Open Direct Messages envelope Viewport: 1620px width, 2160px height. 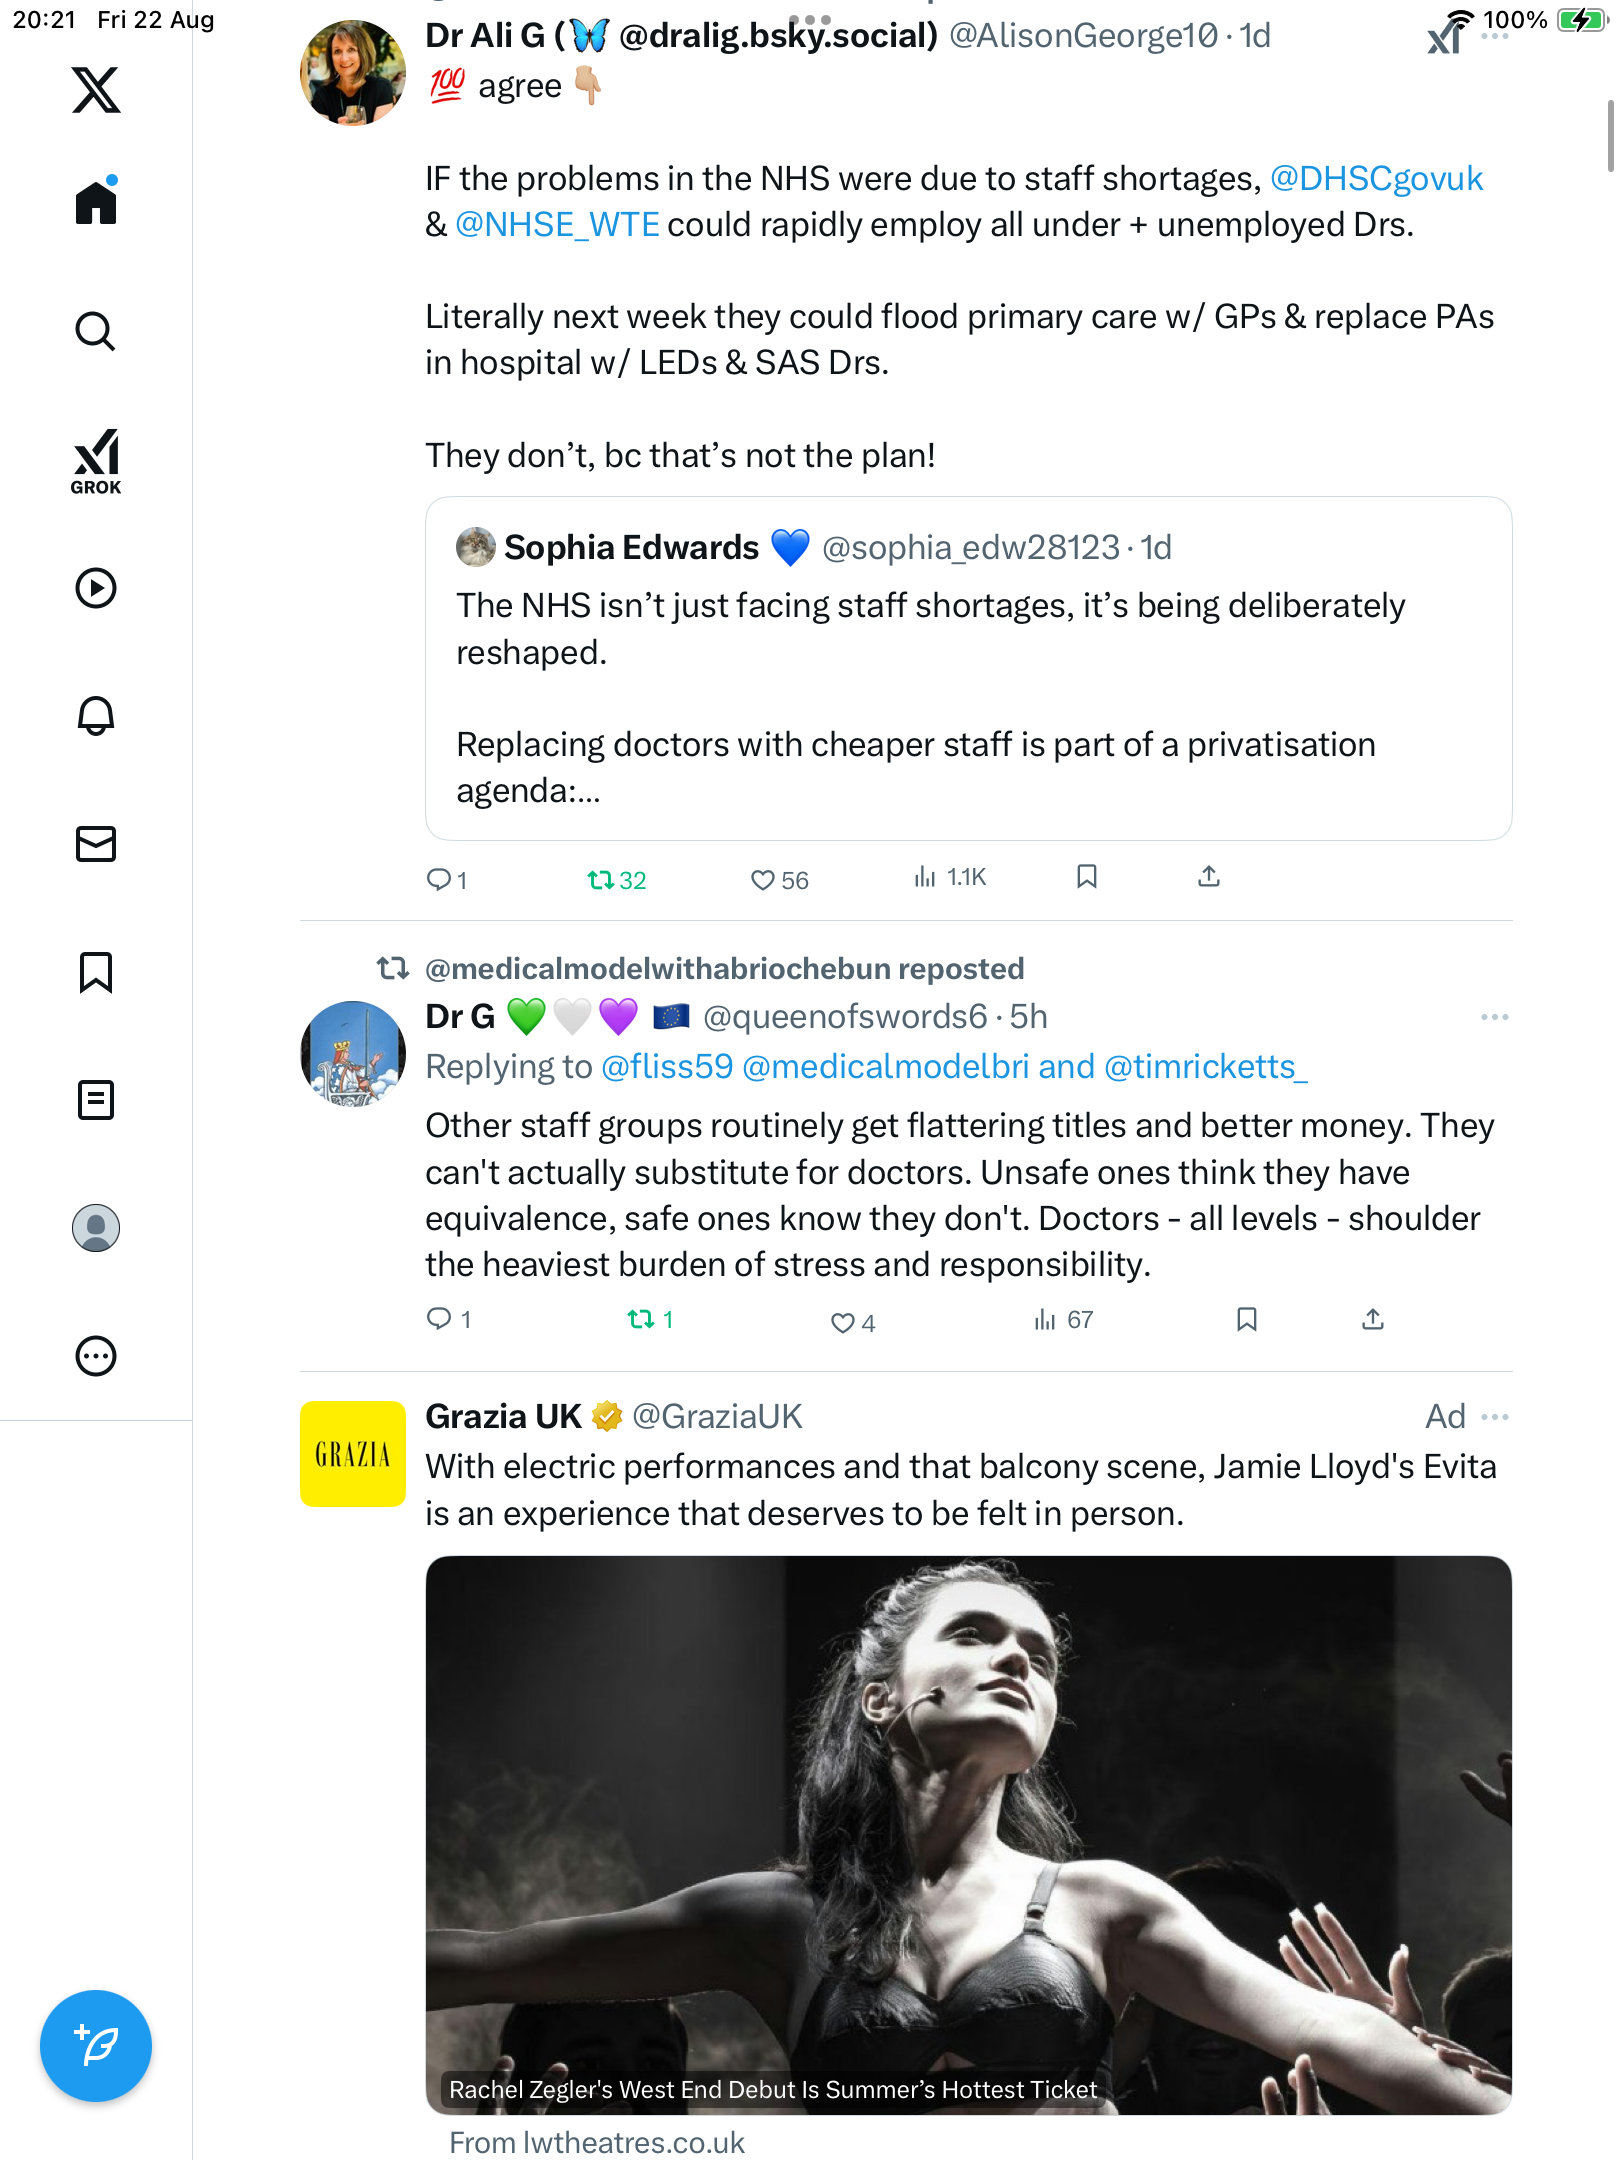96,844
